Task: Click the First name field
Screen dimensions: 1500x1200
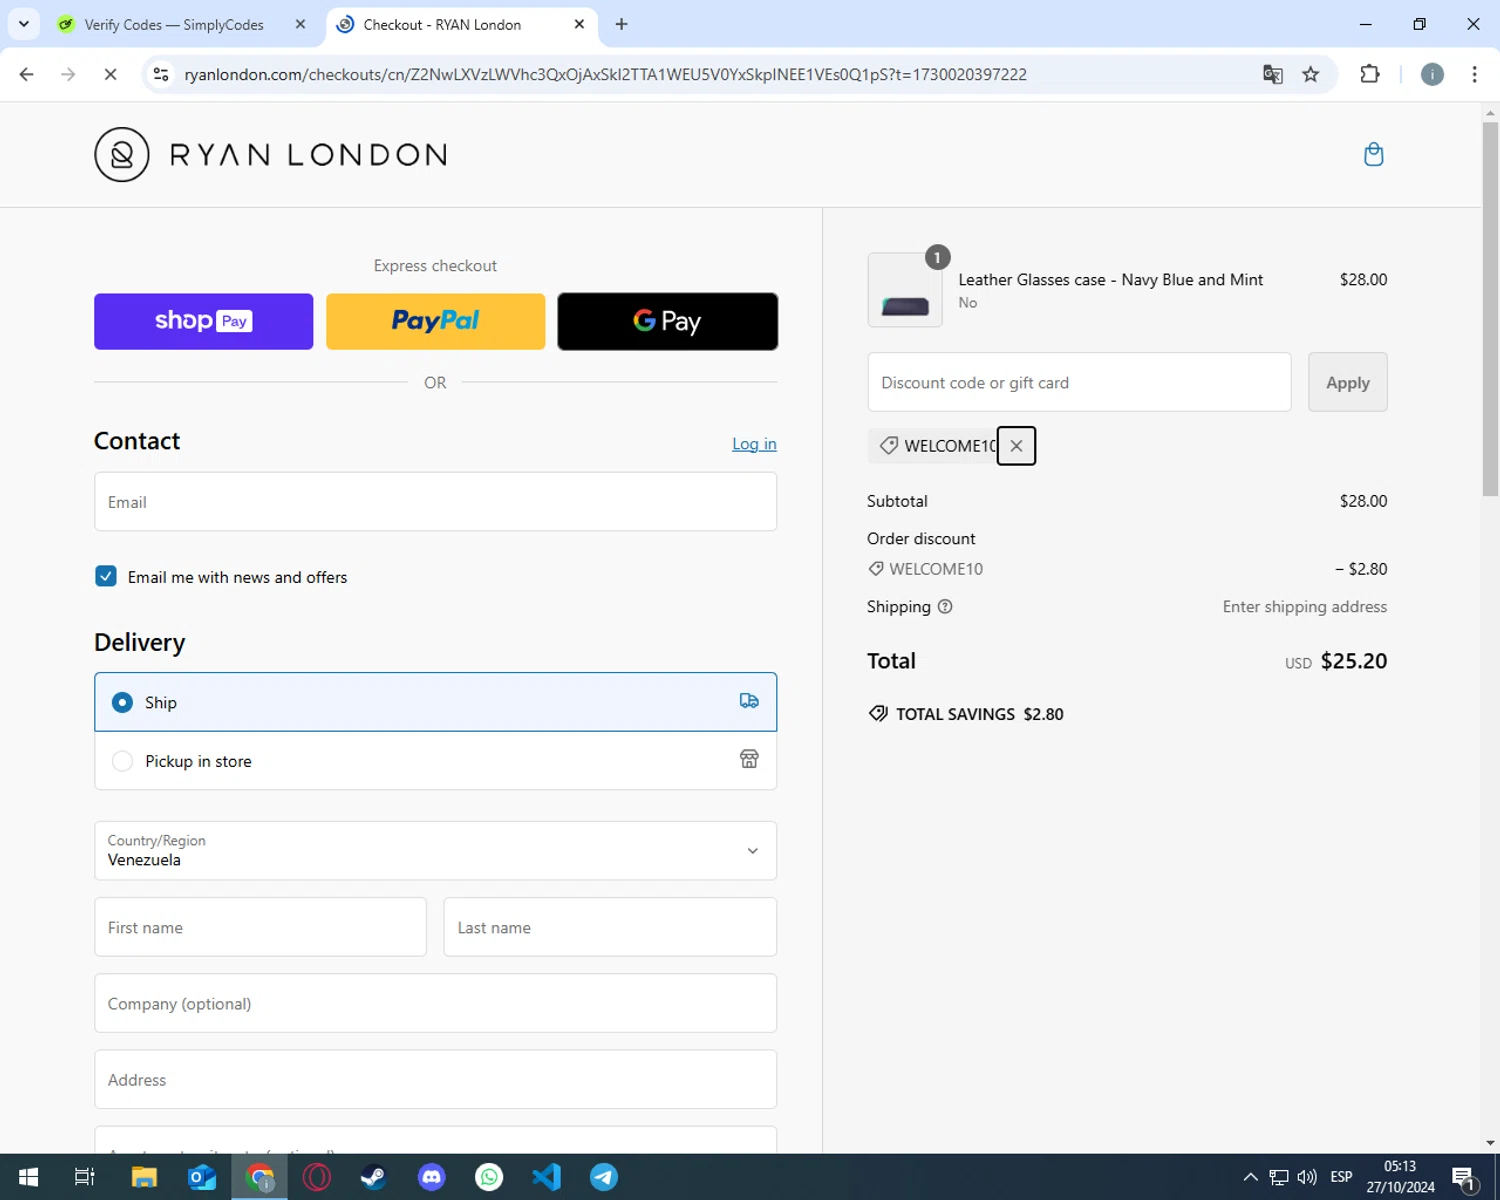Action: tap(260, 927)
